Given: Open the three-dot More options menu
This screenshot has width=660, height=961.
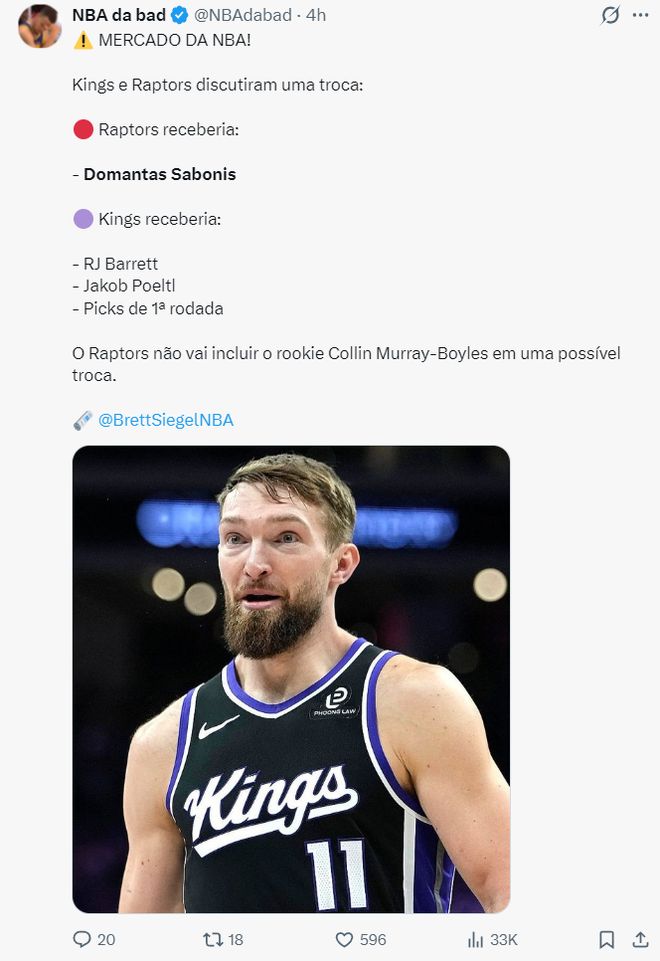Looking at the screenshot, I should (640, 15).
